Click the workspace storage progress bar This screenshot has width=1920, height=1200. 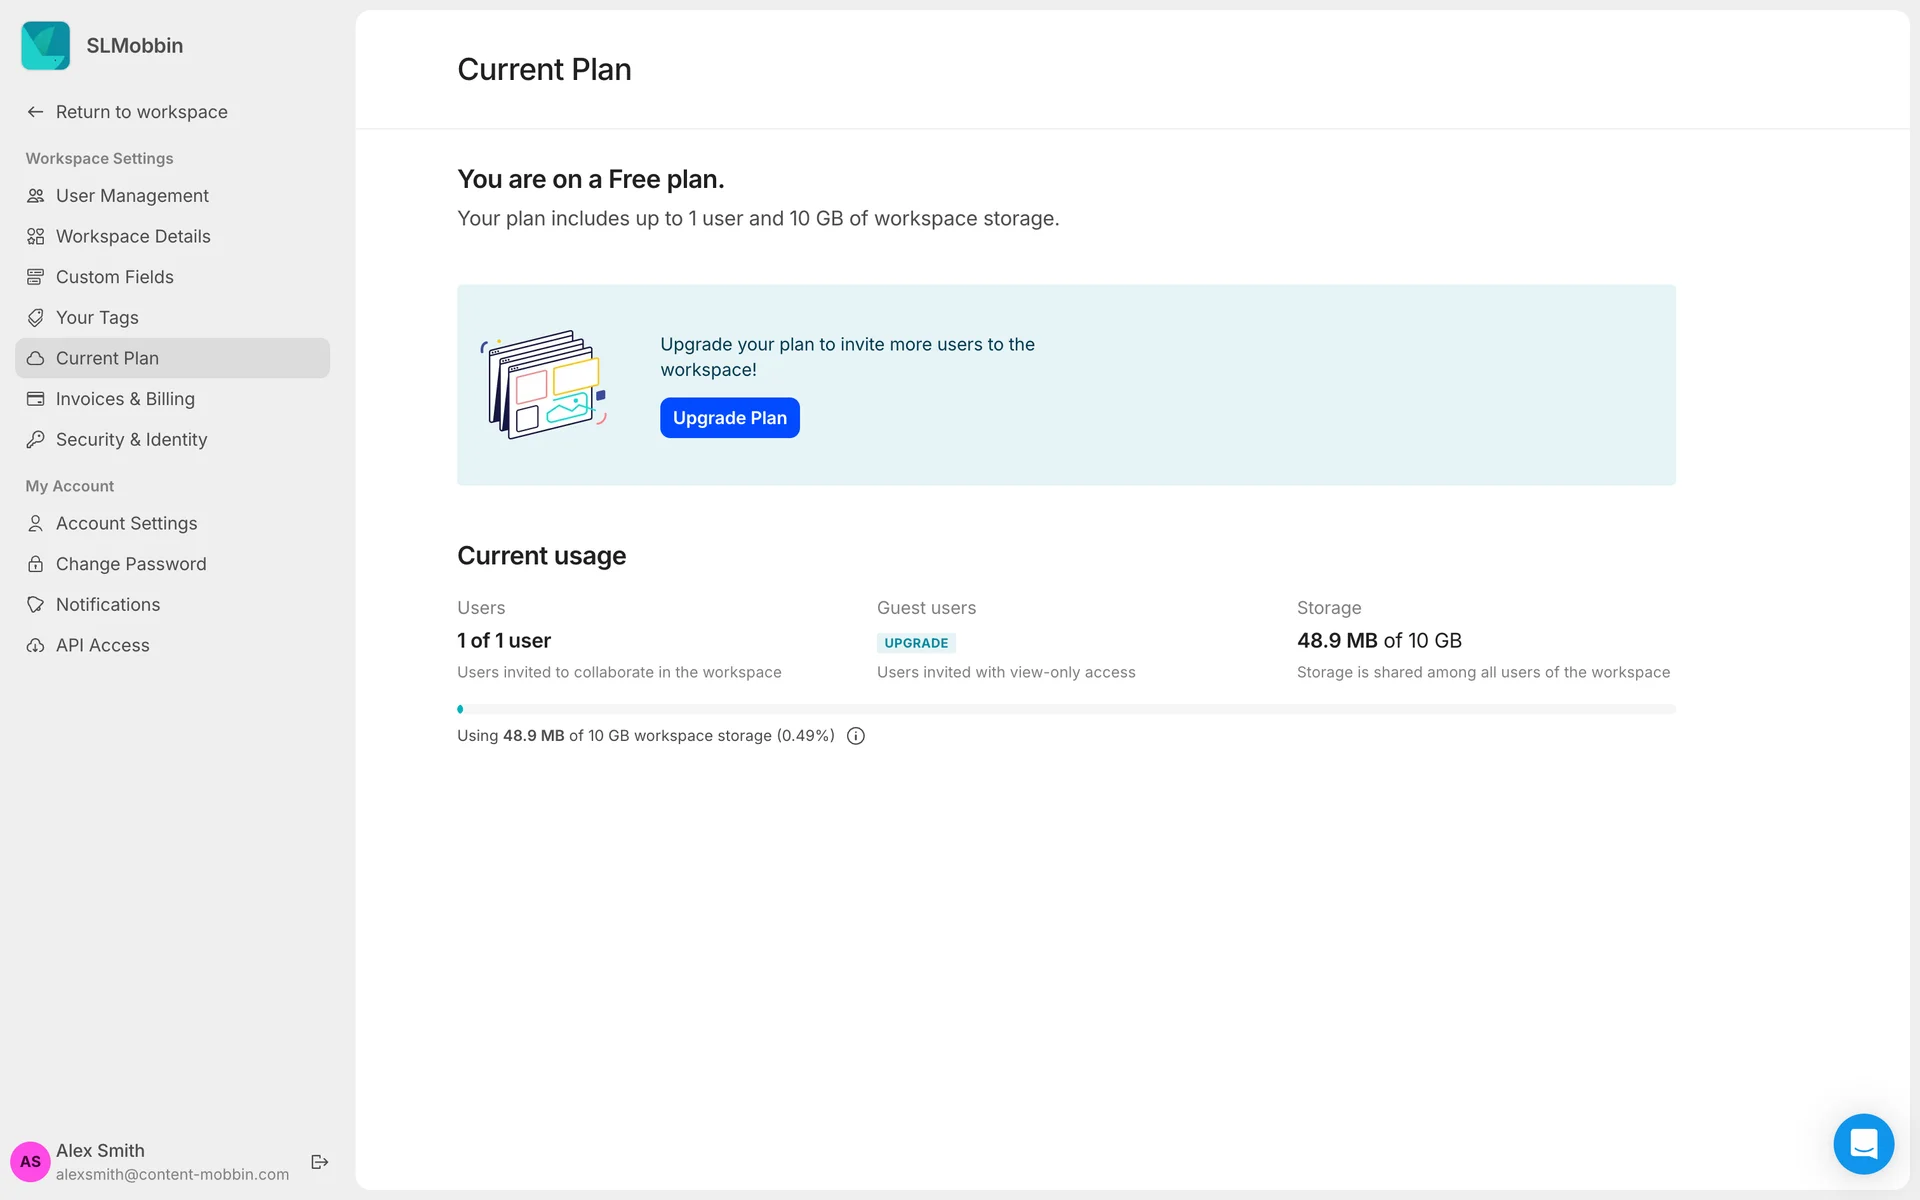click(x=1066, y=709)
